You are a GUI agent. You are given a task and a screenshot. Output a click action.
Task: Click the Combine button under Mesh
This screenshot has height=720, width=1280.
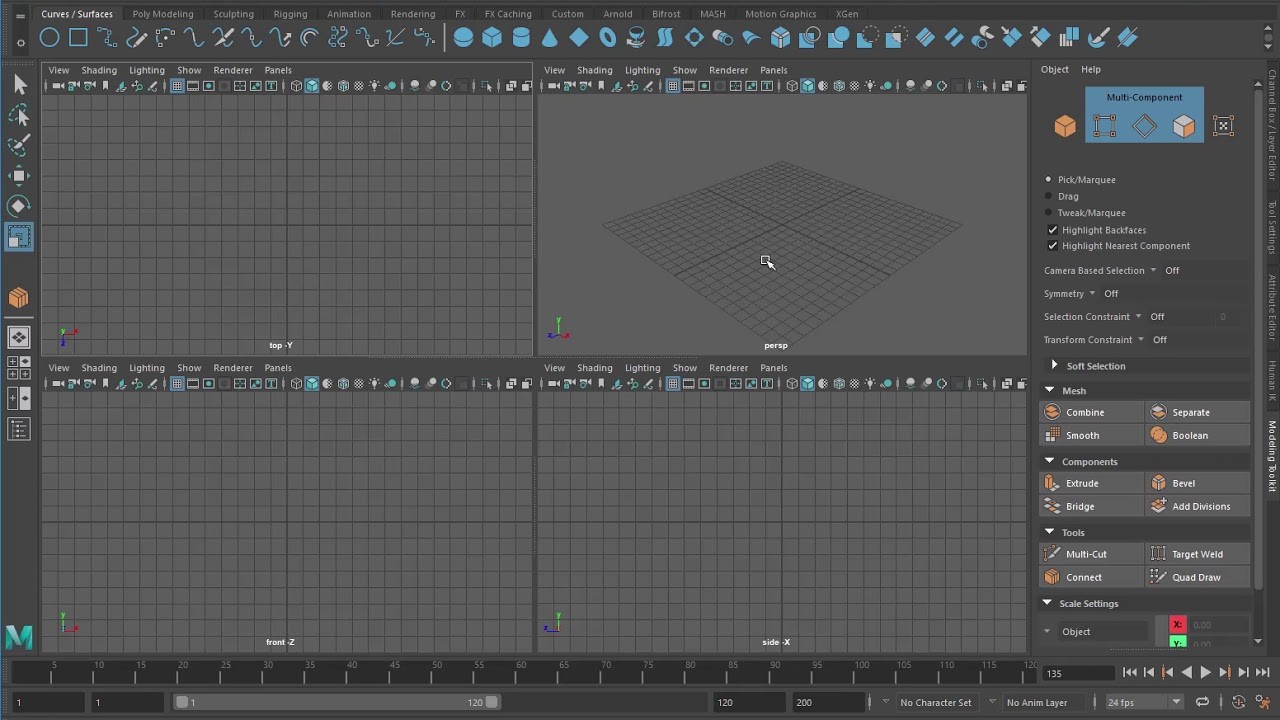(1091, 411)
